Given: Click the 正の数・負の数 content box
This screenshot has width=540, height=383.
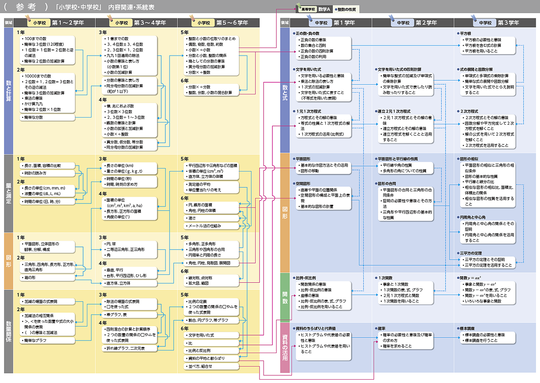Looking at the screenshot, I should click(x=324, y=48).
